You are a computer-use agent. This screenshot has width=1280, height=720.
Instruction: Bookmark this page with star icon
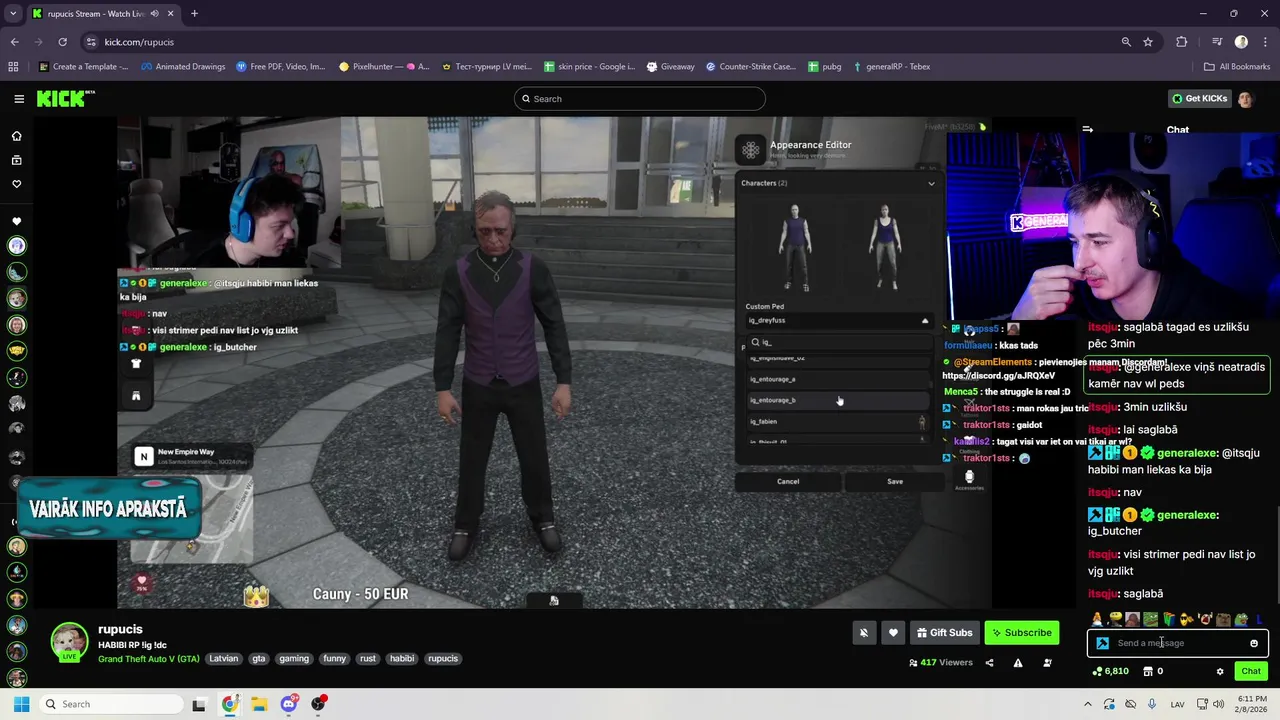click(x=1148, y=42)
